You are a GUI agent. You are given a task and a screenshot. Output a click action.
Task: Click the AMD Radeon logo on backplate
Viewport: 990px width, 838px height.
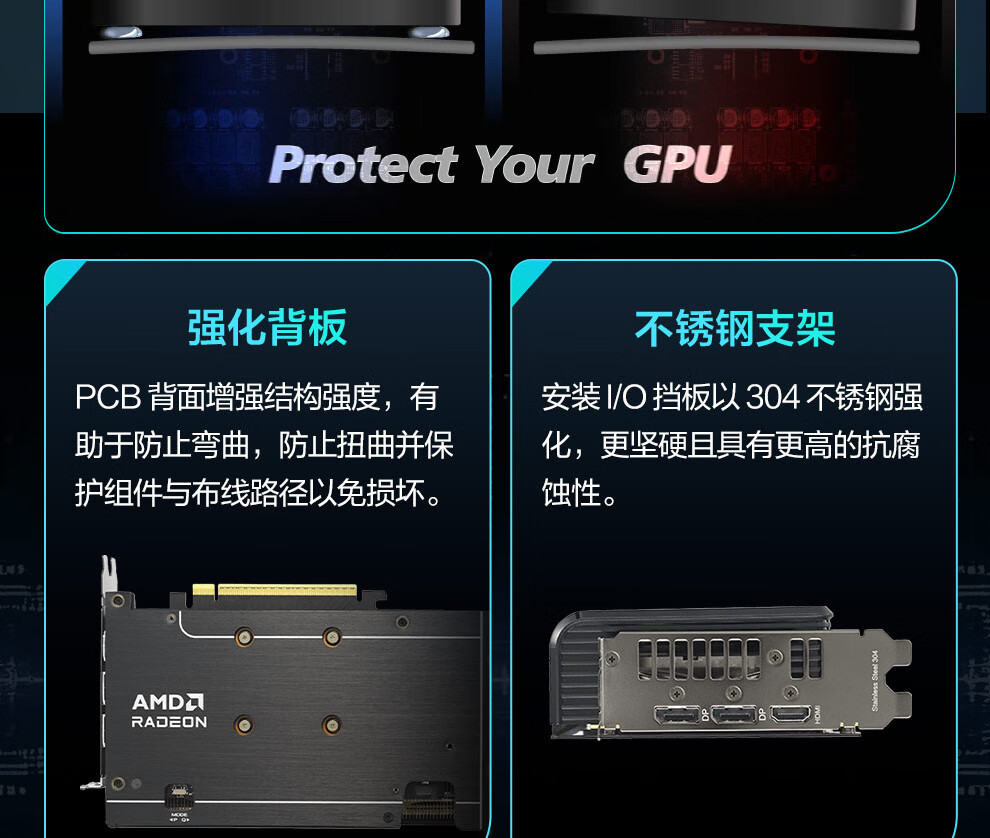point(169,711)
